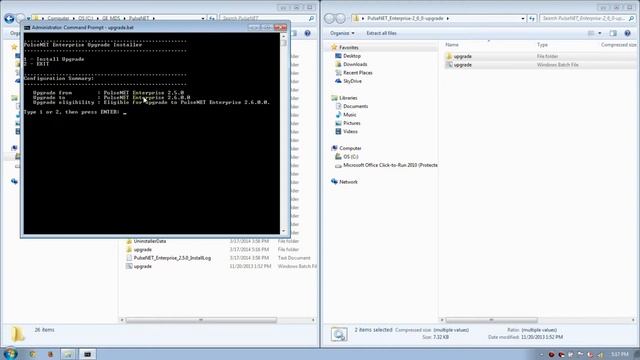Click Command Prompt scrollbar down arrow
Screen dimensions: 640x360
click(x=284, y=231)
